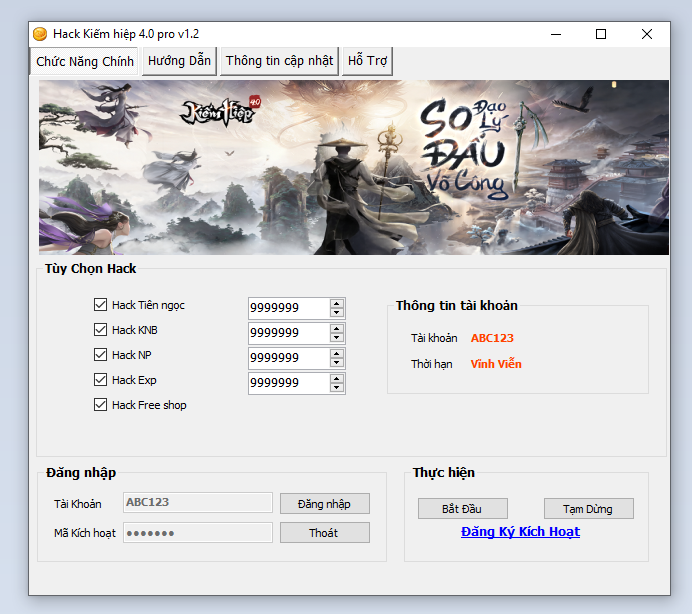693x616 pixels.
Task: Decrease Hack Tiên ngọc value with down arrow
Action: pos(337,313)
